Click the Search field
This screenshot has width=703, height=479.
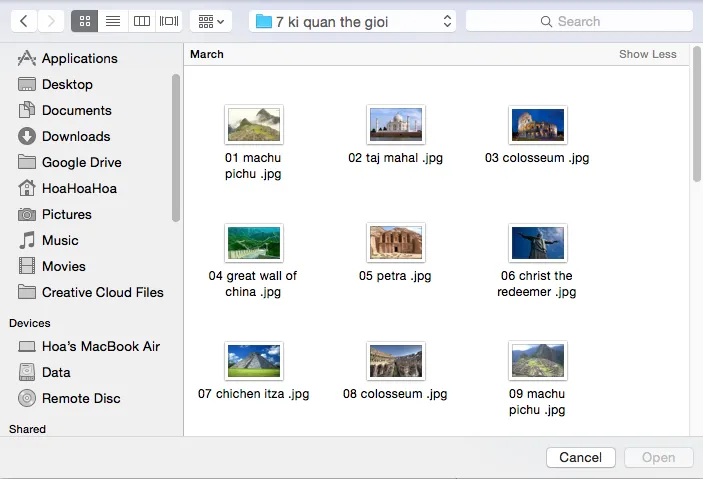tap(579, 21)
